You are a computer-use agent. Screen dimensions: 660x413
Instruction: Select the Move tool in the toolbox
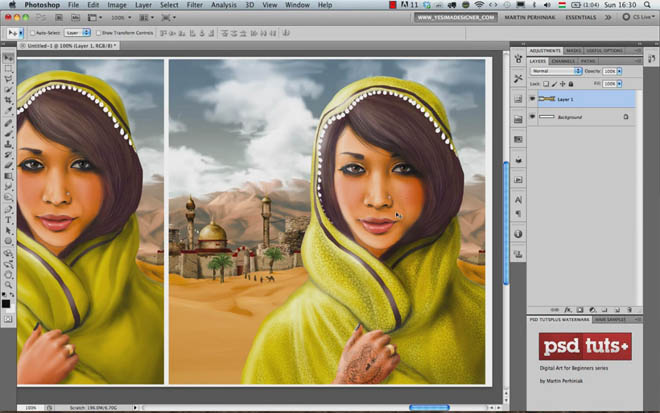pos(8,58)
